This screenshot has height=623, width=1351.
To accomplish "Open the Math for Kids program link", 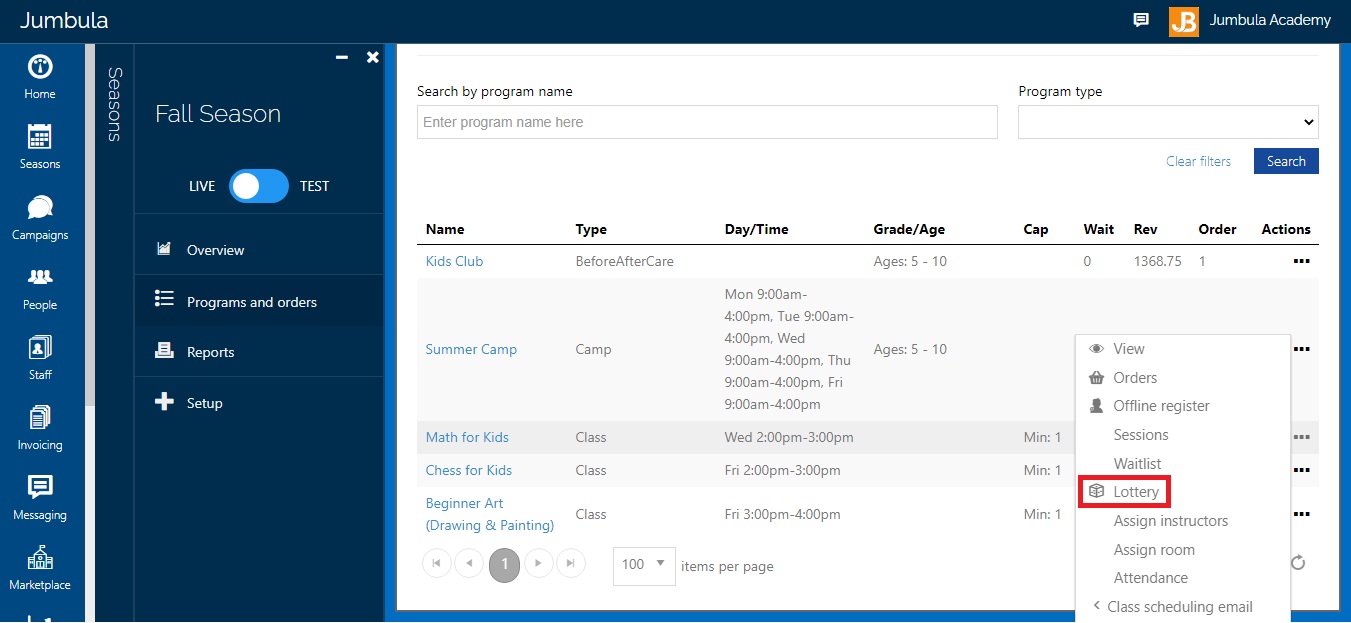I will click(467, 437).
